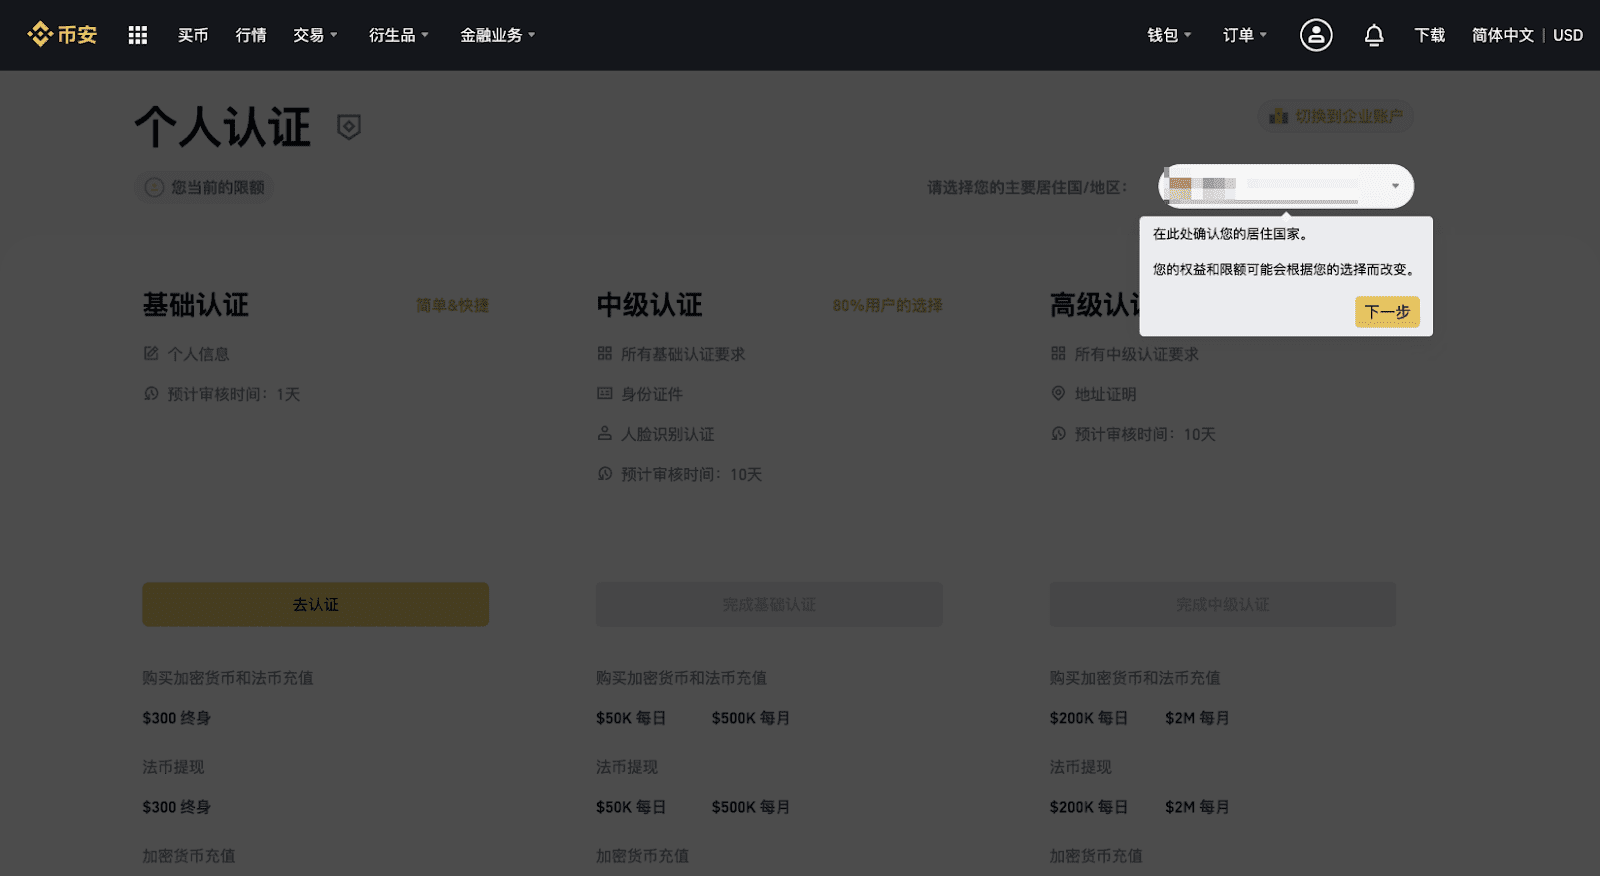Click the 在此处确认您的居住国家 tooltip text

(x=1231, y=234)
